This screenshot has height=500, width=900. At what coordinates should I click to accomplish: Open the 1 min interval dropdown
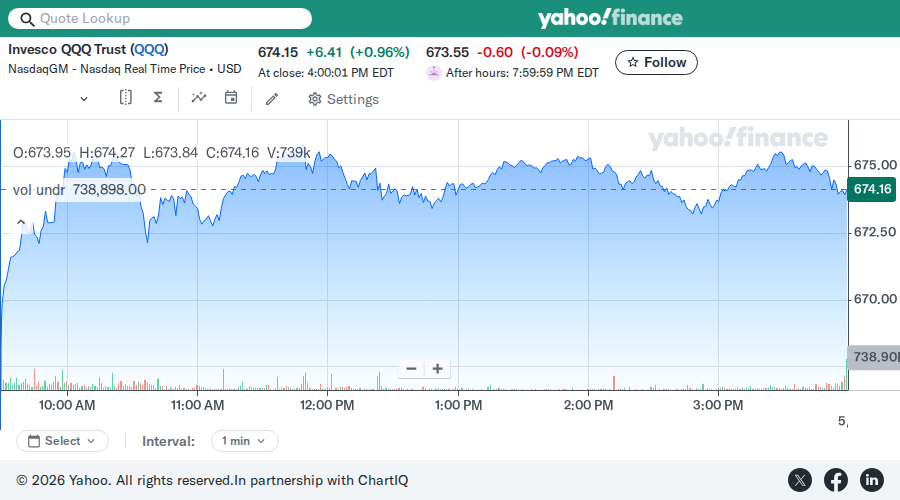coord(245,441)
